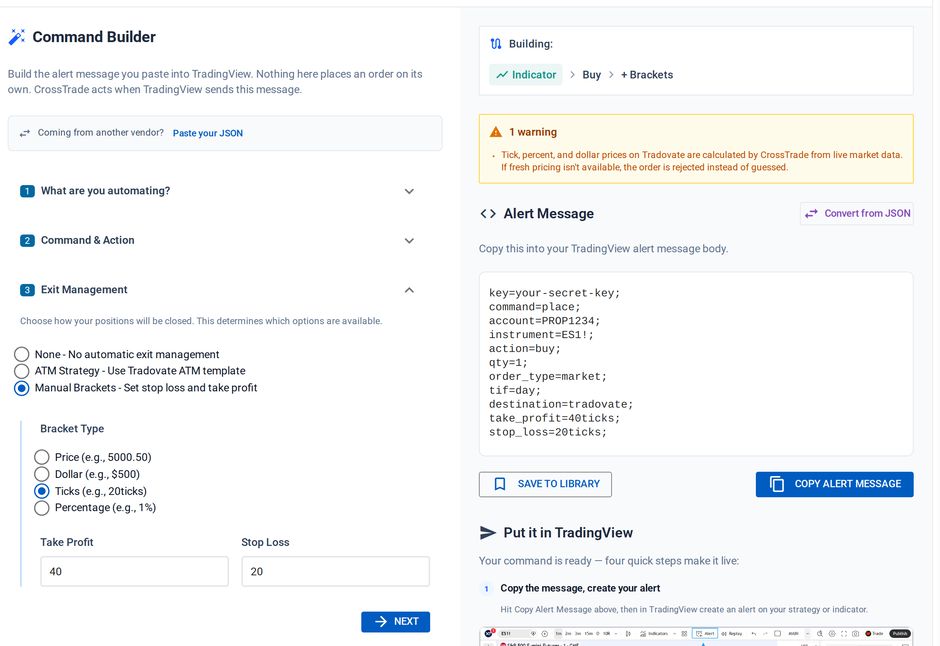Click the '1 warning' heading text
The height and width of the screenshot is (646, 940).
click(533, 132)
